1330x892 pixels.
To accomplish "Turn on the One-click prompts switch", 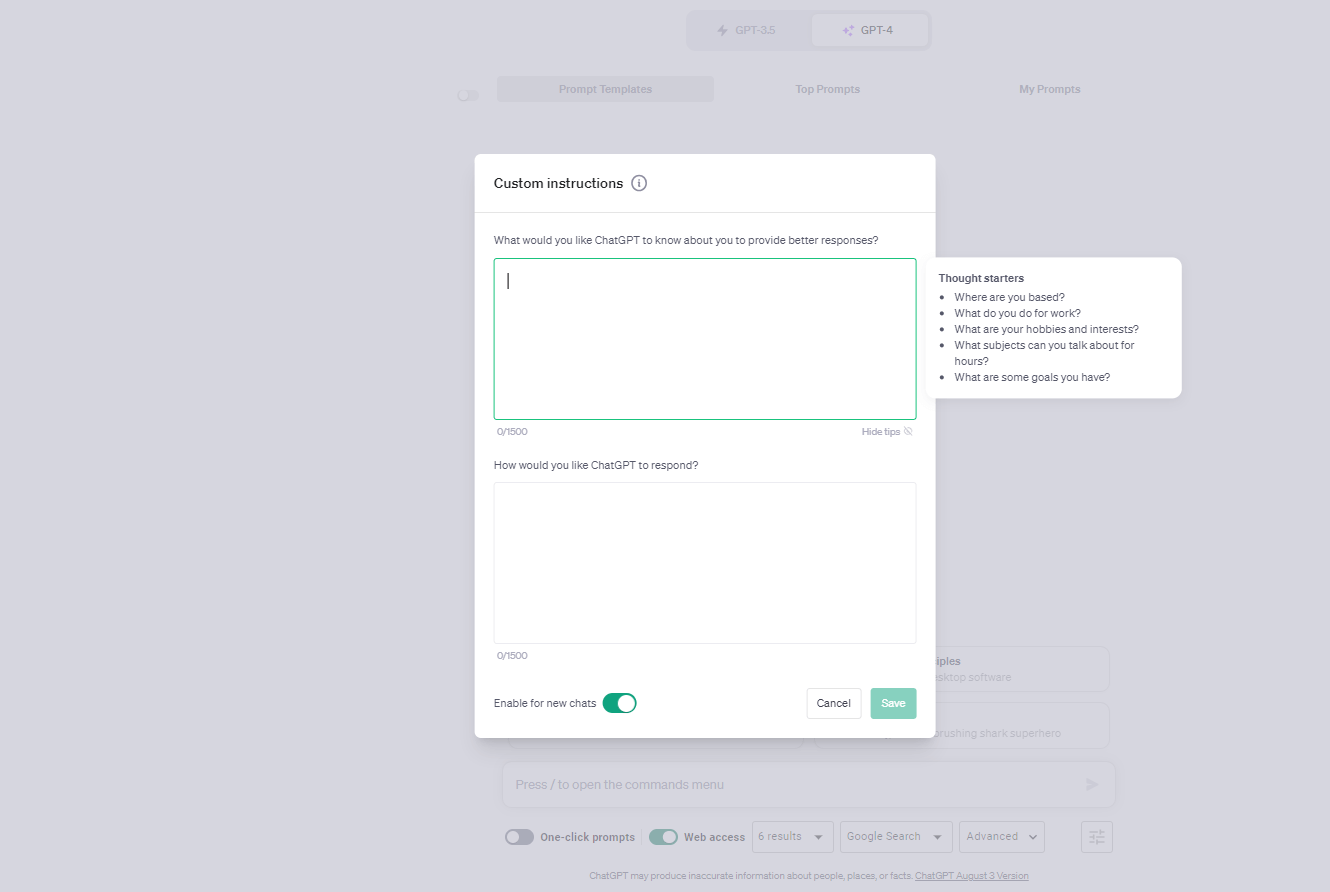I will (519, 837).
